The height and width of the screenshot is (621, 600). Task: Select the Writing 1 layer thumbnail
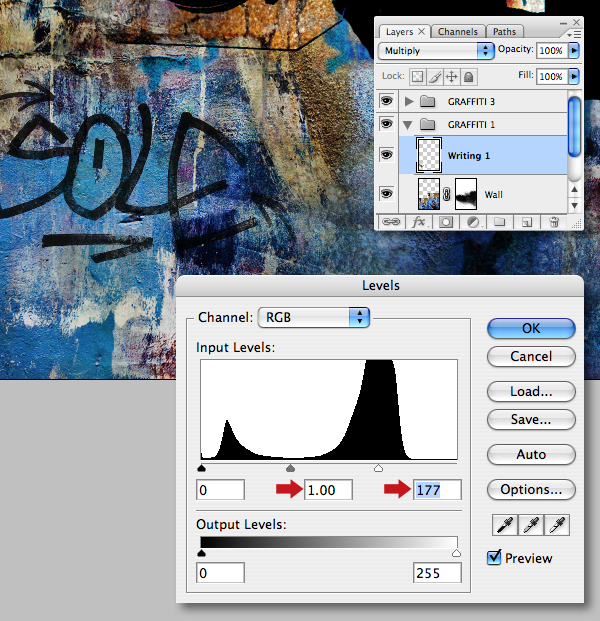(x=429, y=155)
